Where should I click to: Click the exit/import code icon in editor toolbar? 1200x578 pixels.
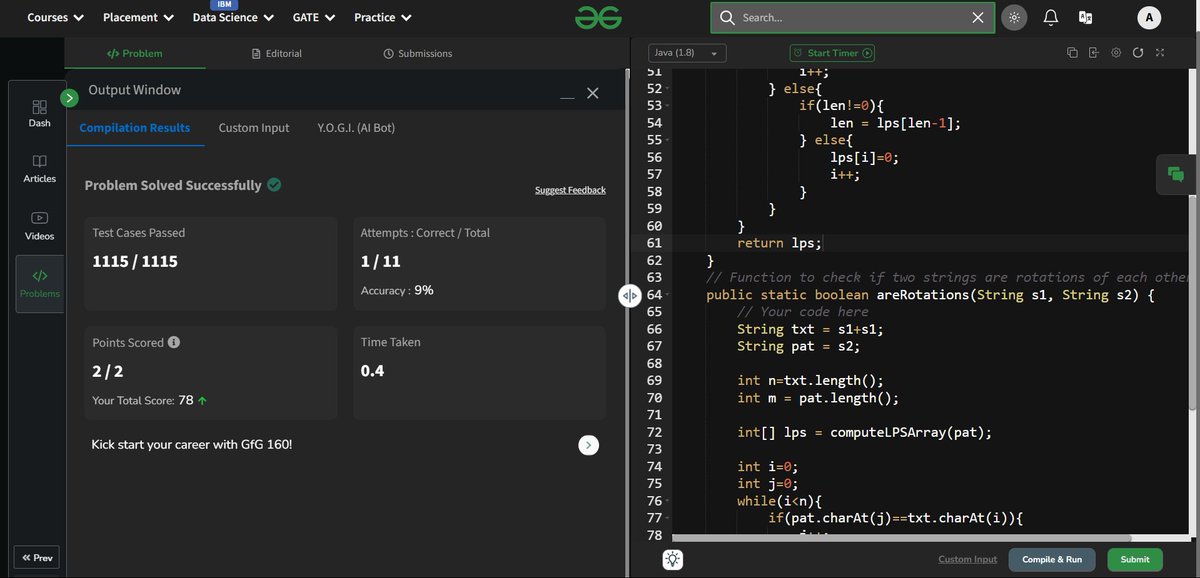pyautogui.click(x=1094, y=53)
